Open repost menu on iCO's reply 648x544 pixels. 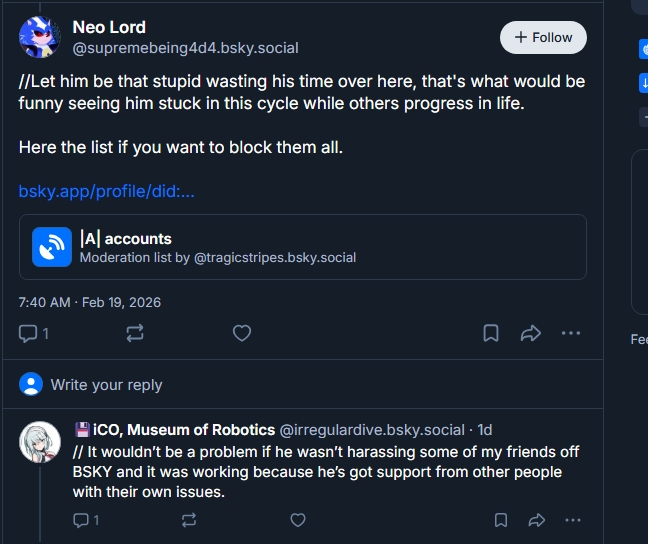point(189,520)
